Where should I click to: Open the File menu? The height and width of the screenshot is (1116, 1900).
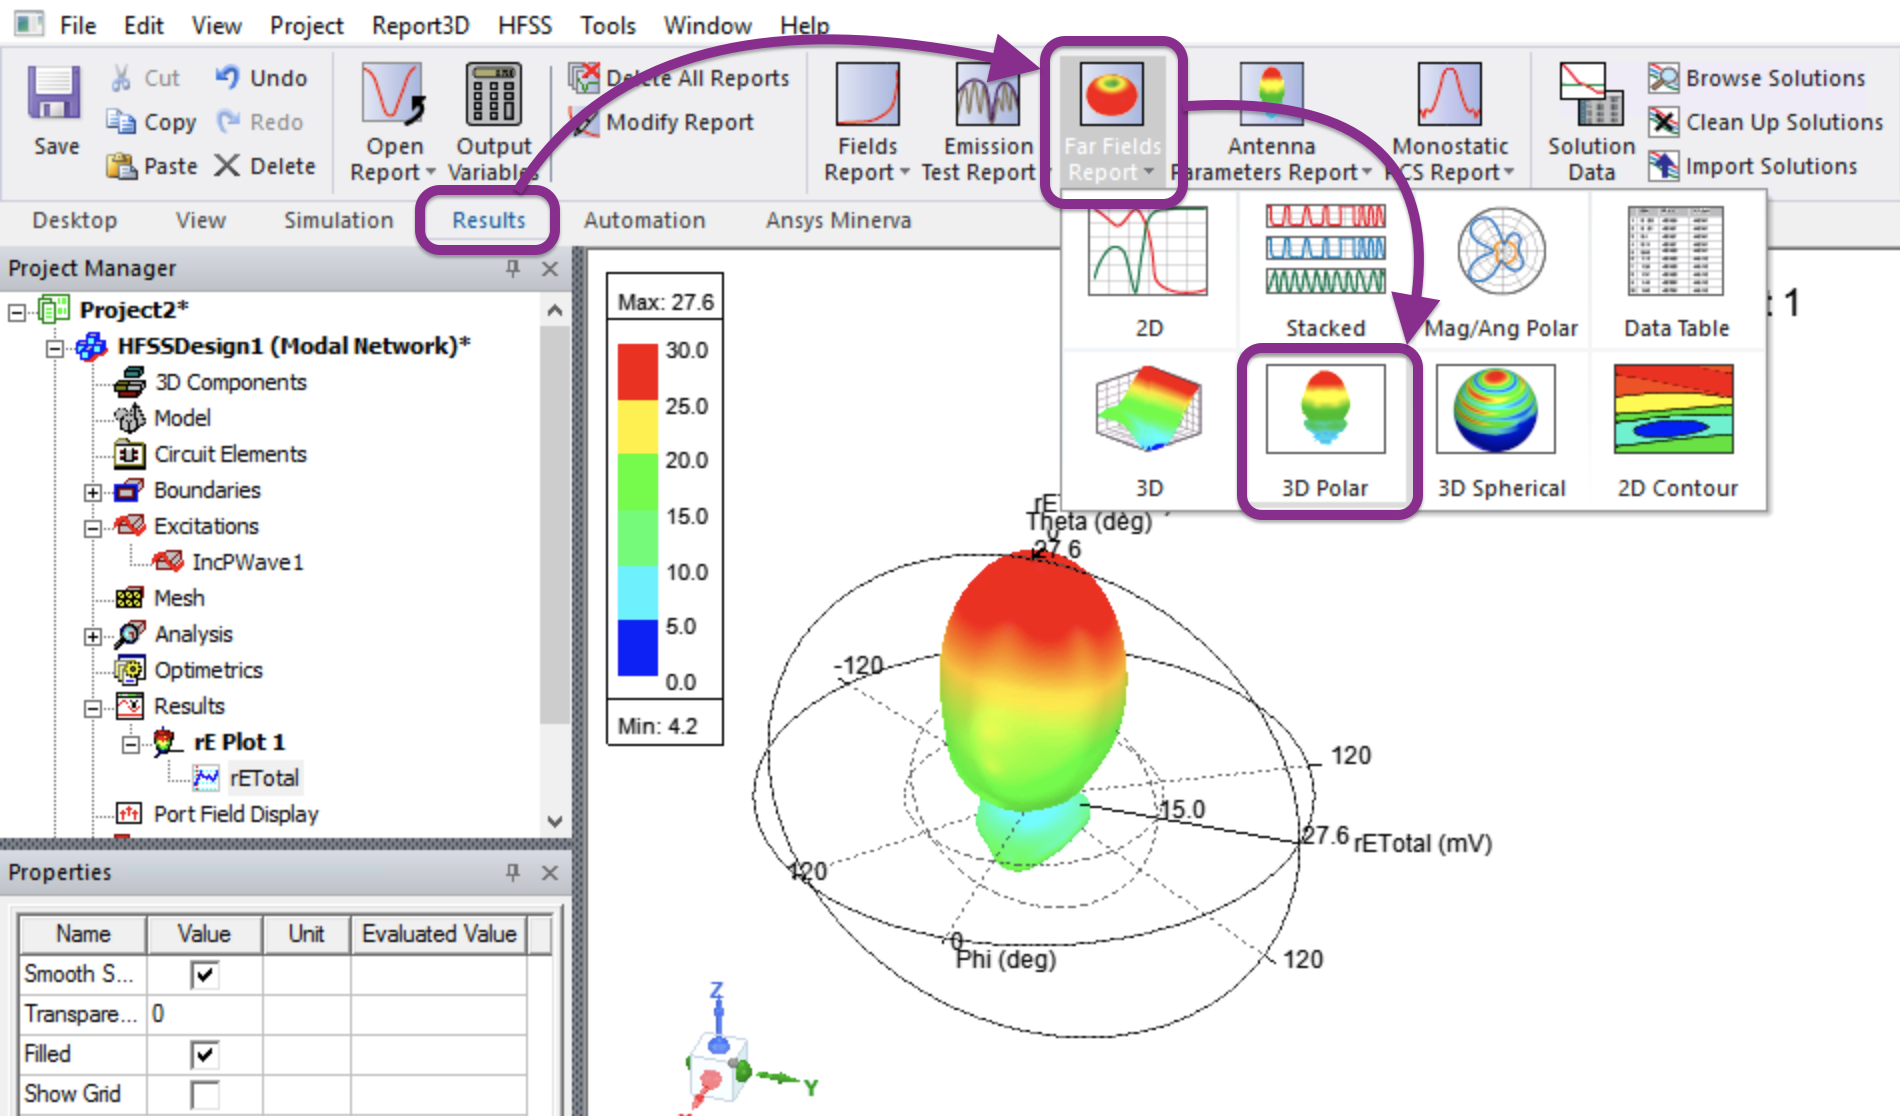click(x=78, y=25)
